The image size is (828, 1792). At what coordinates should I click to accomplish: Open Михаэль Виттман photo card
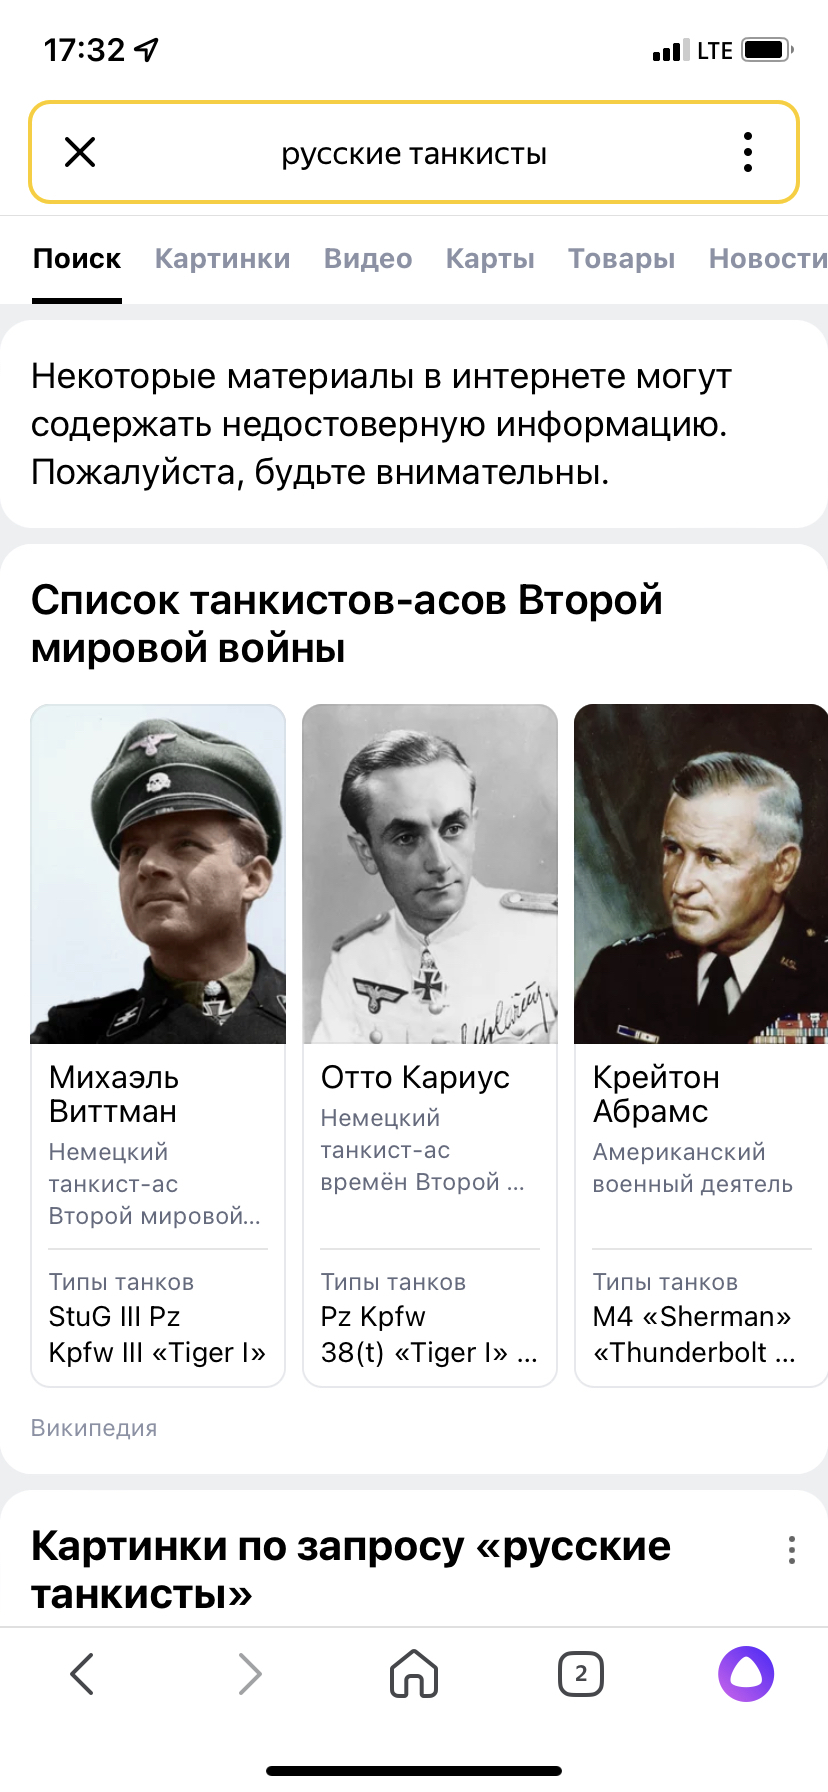pos(158,874)
